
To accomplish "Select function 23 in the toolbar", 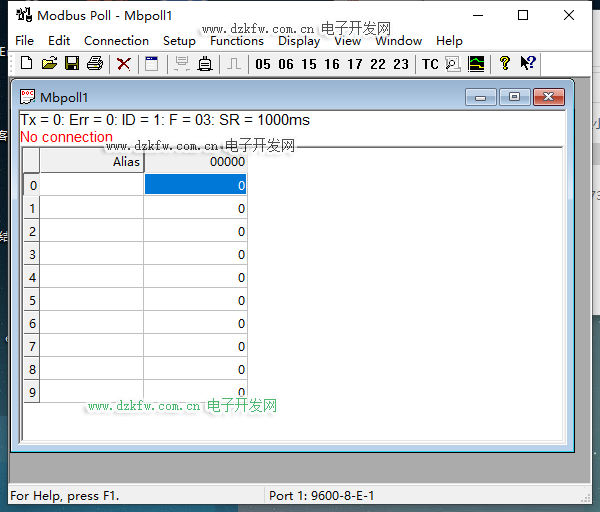I will [401, 64].
